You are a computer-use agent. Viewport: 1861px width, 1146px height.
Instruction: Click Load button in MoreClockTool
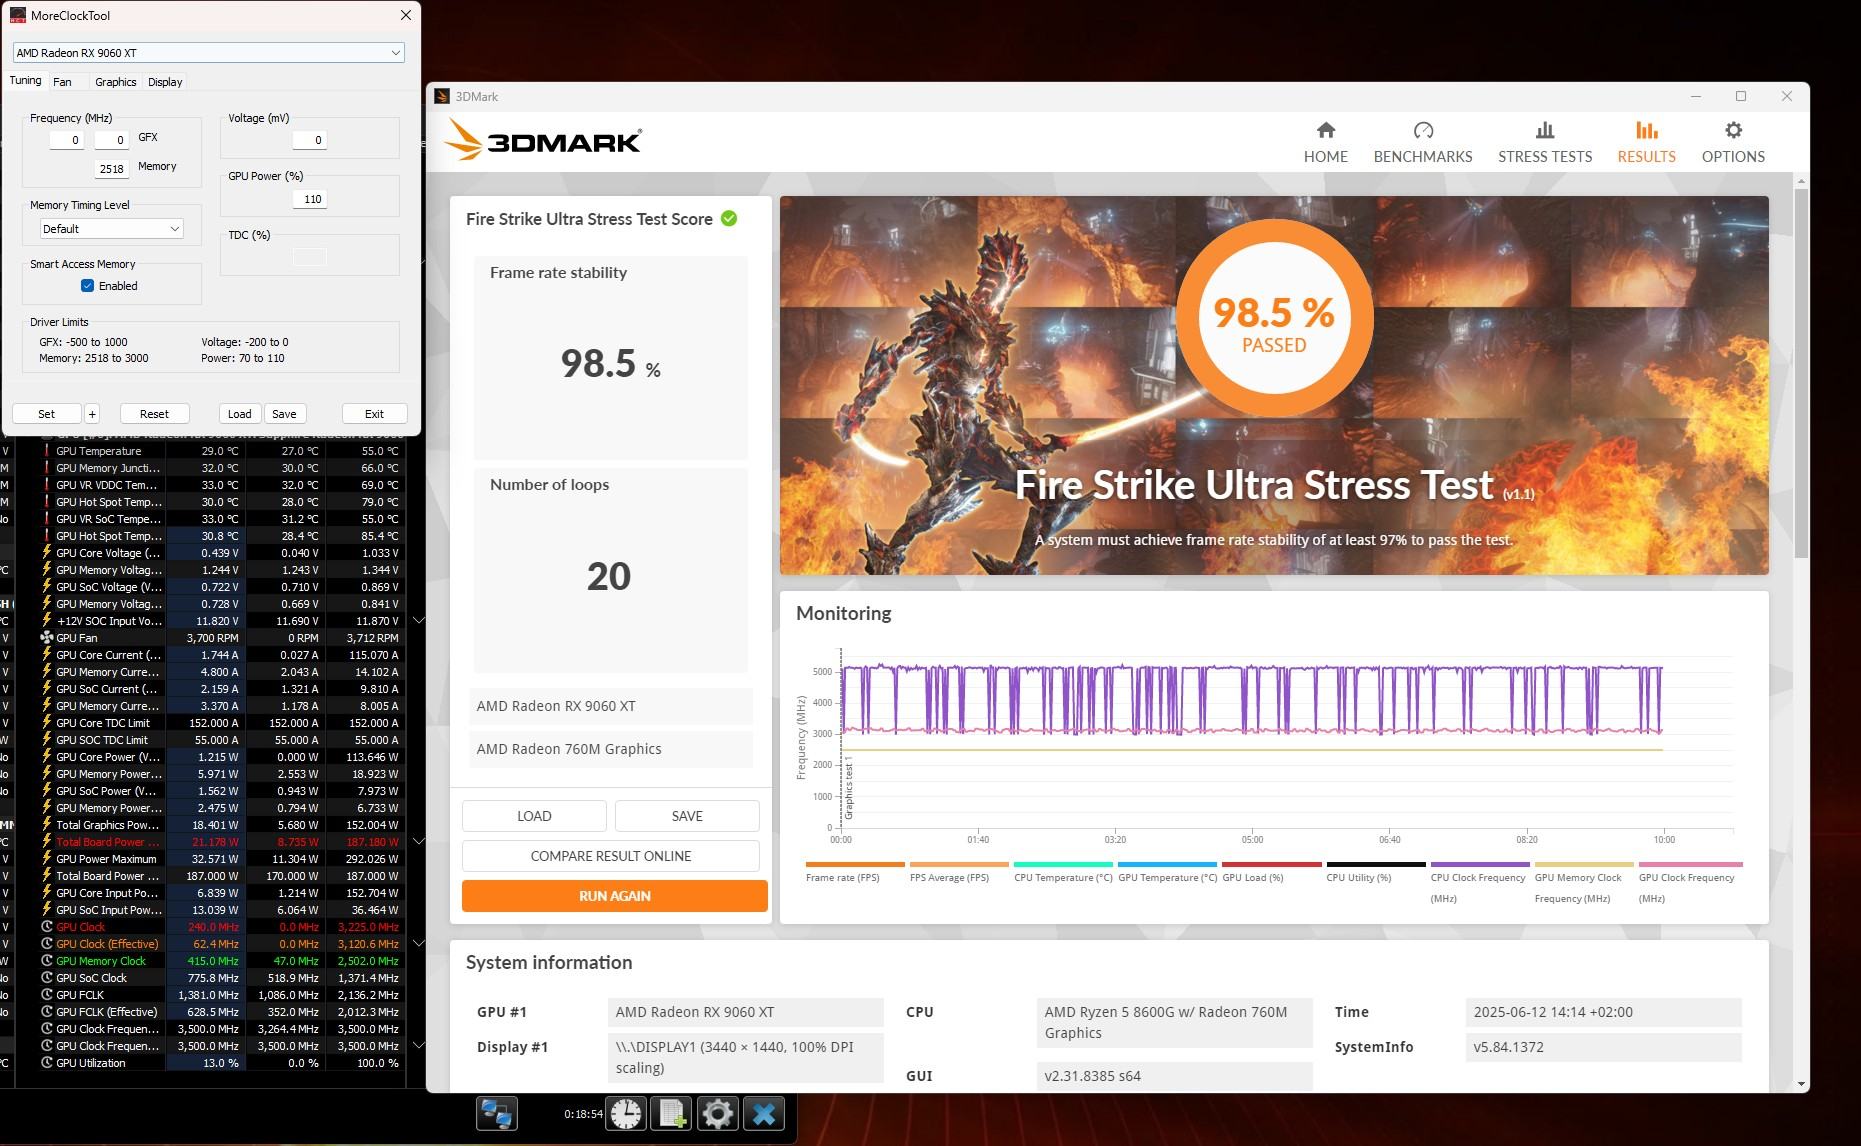(x=240, y=414)
